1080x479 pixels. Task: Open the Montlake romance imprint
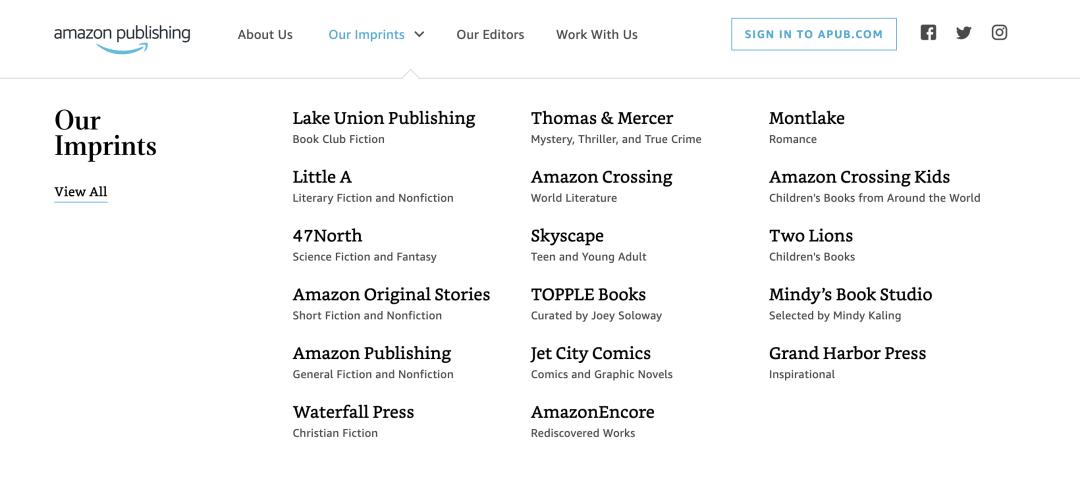coord(807,118)
